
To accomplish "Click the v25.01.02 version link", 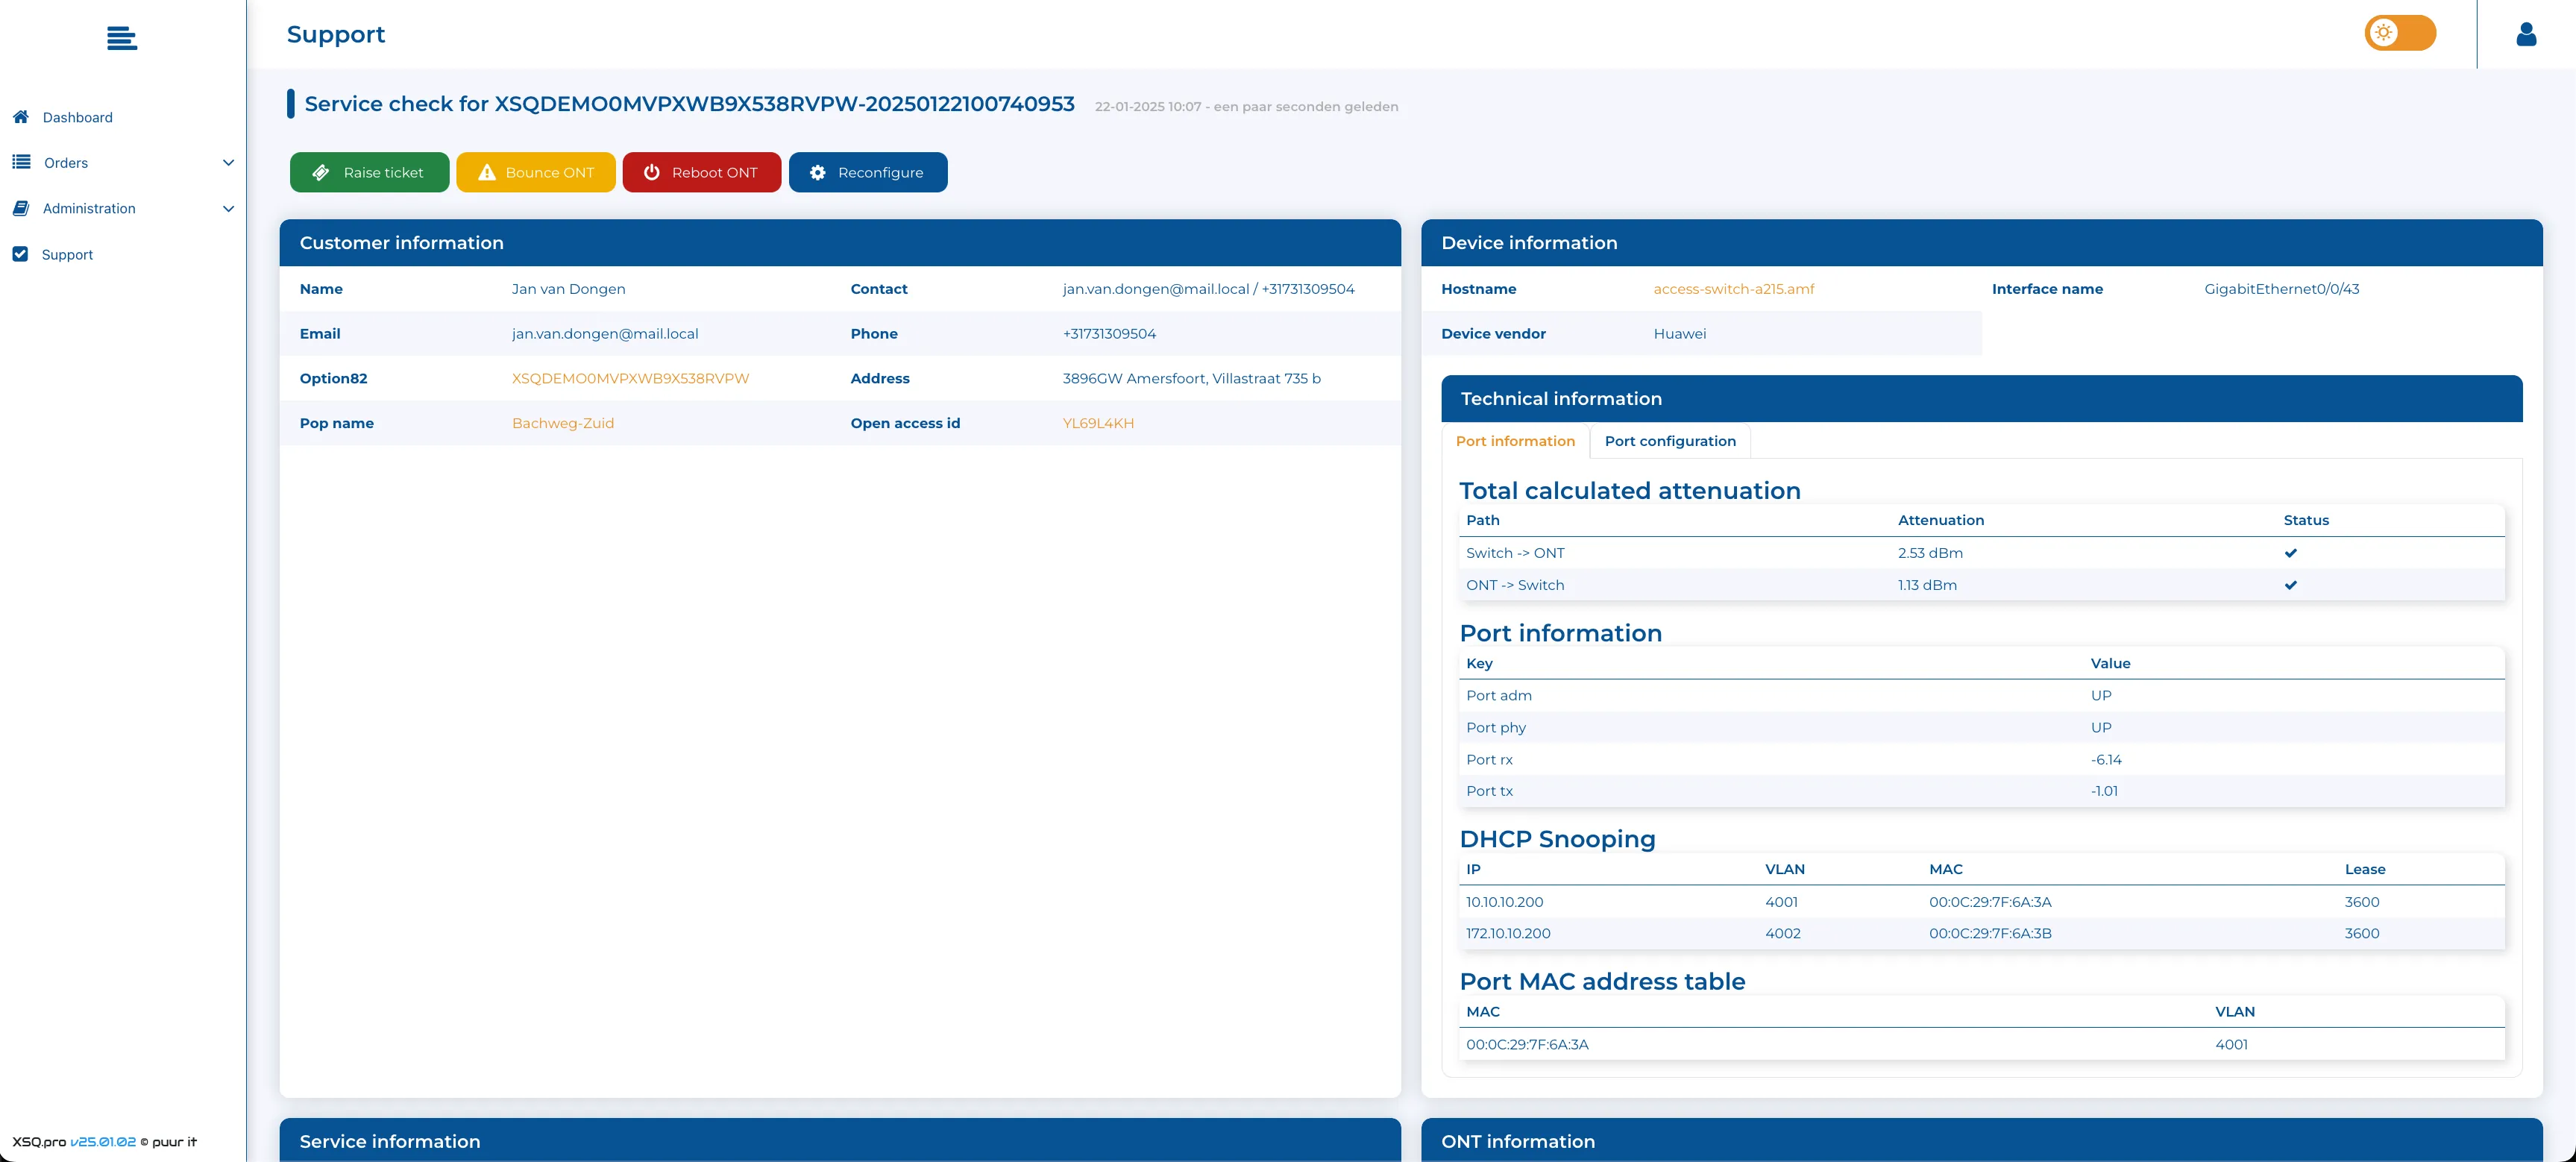I will (x=103, y=1141).
